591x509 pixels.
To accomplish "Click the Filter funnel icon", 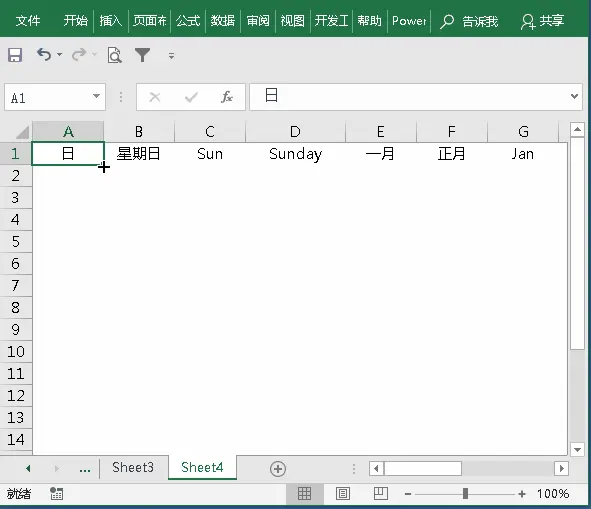I will [x=142, y=55].
